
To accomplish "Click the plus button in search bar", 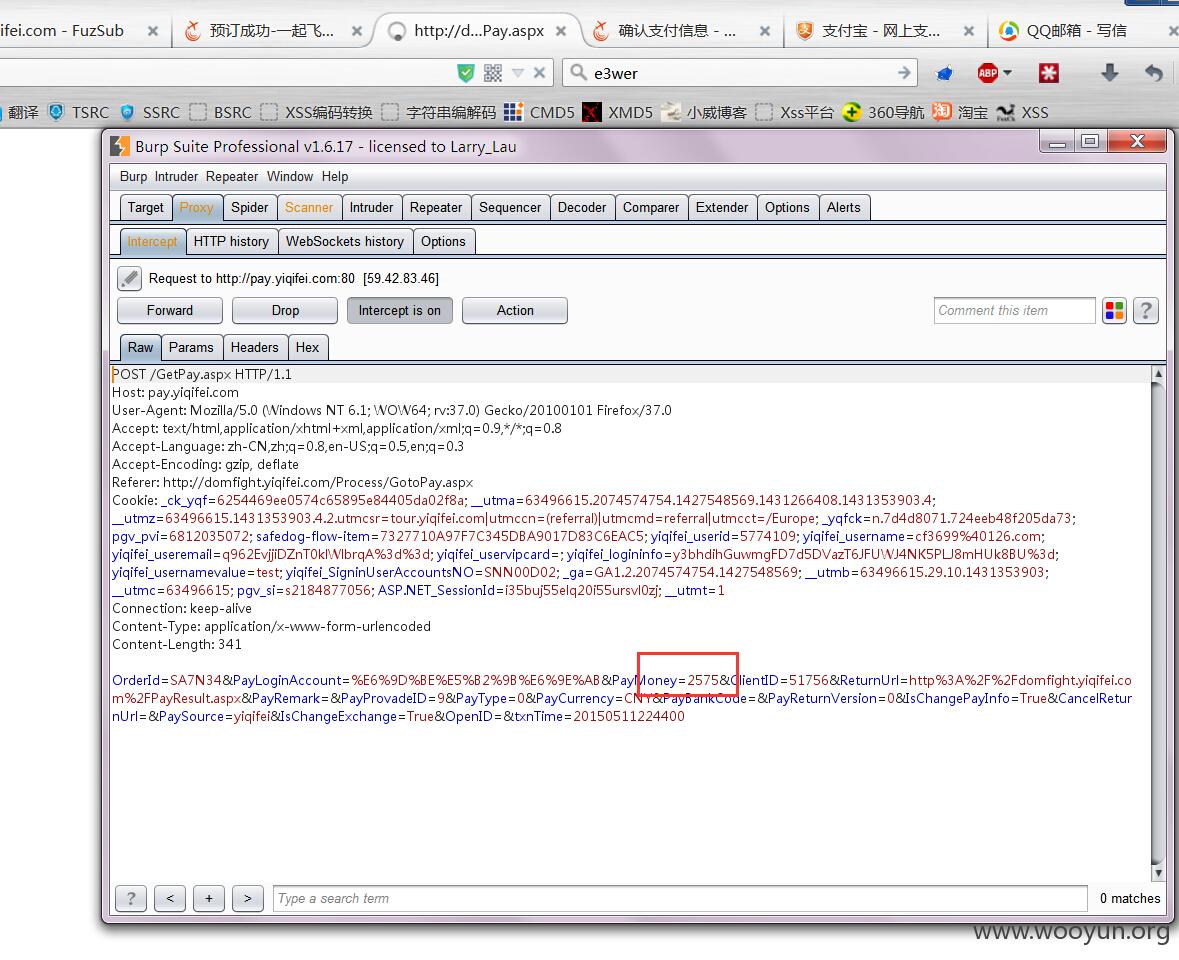I will pyautogui.click(x=209, y=898).
